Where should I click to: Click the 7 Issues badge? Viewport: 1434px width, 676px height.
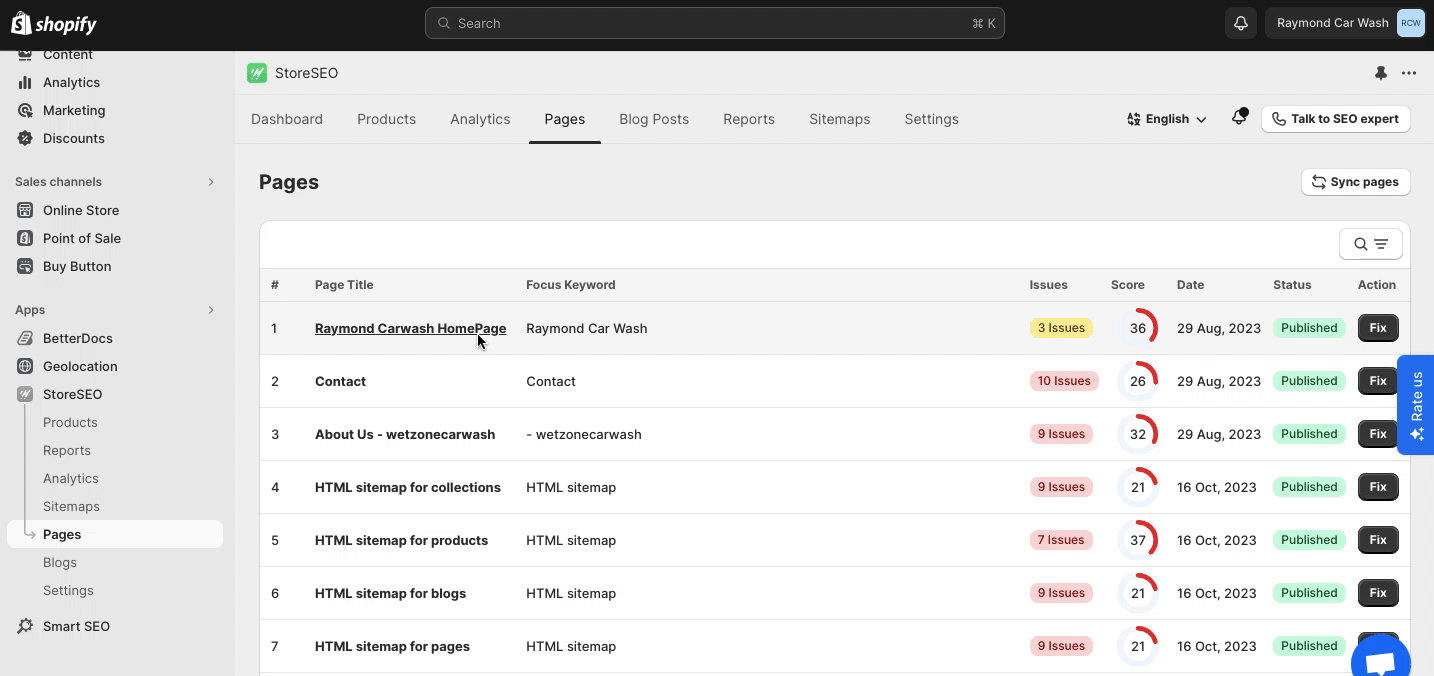click(x=1061, y=540)
